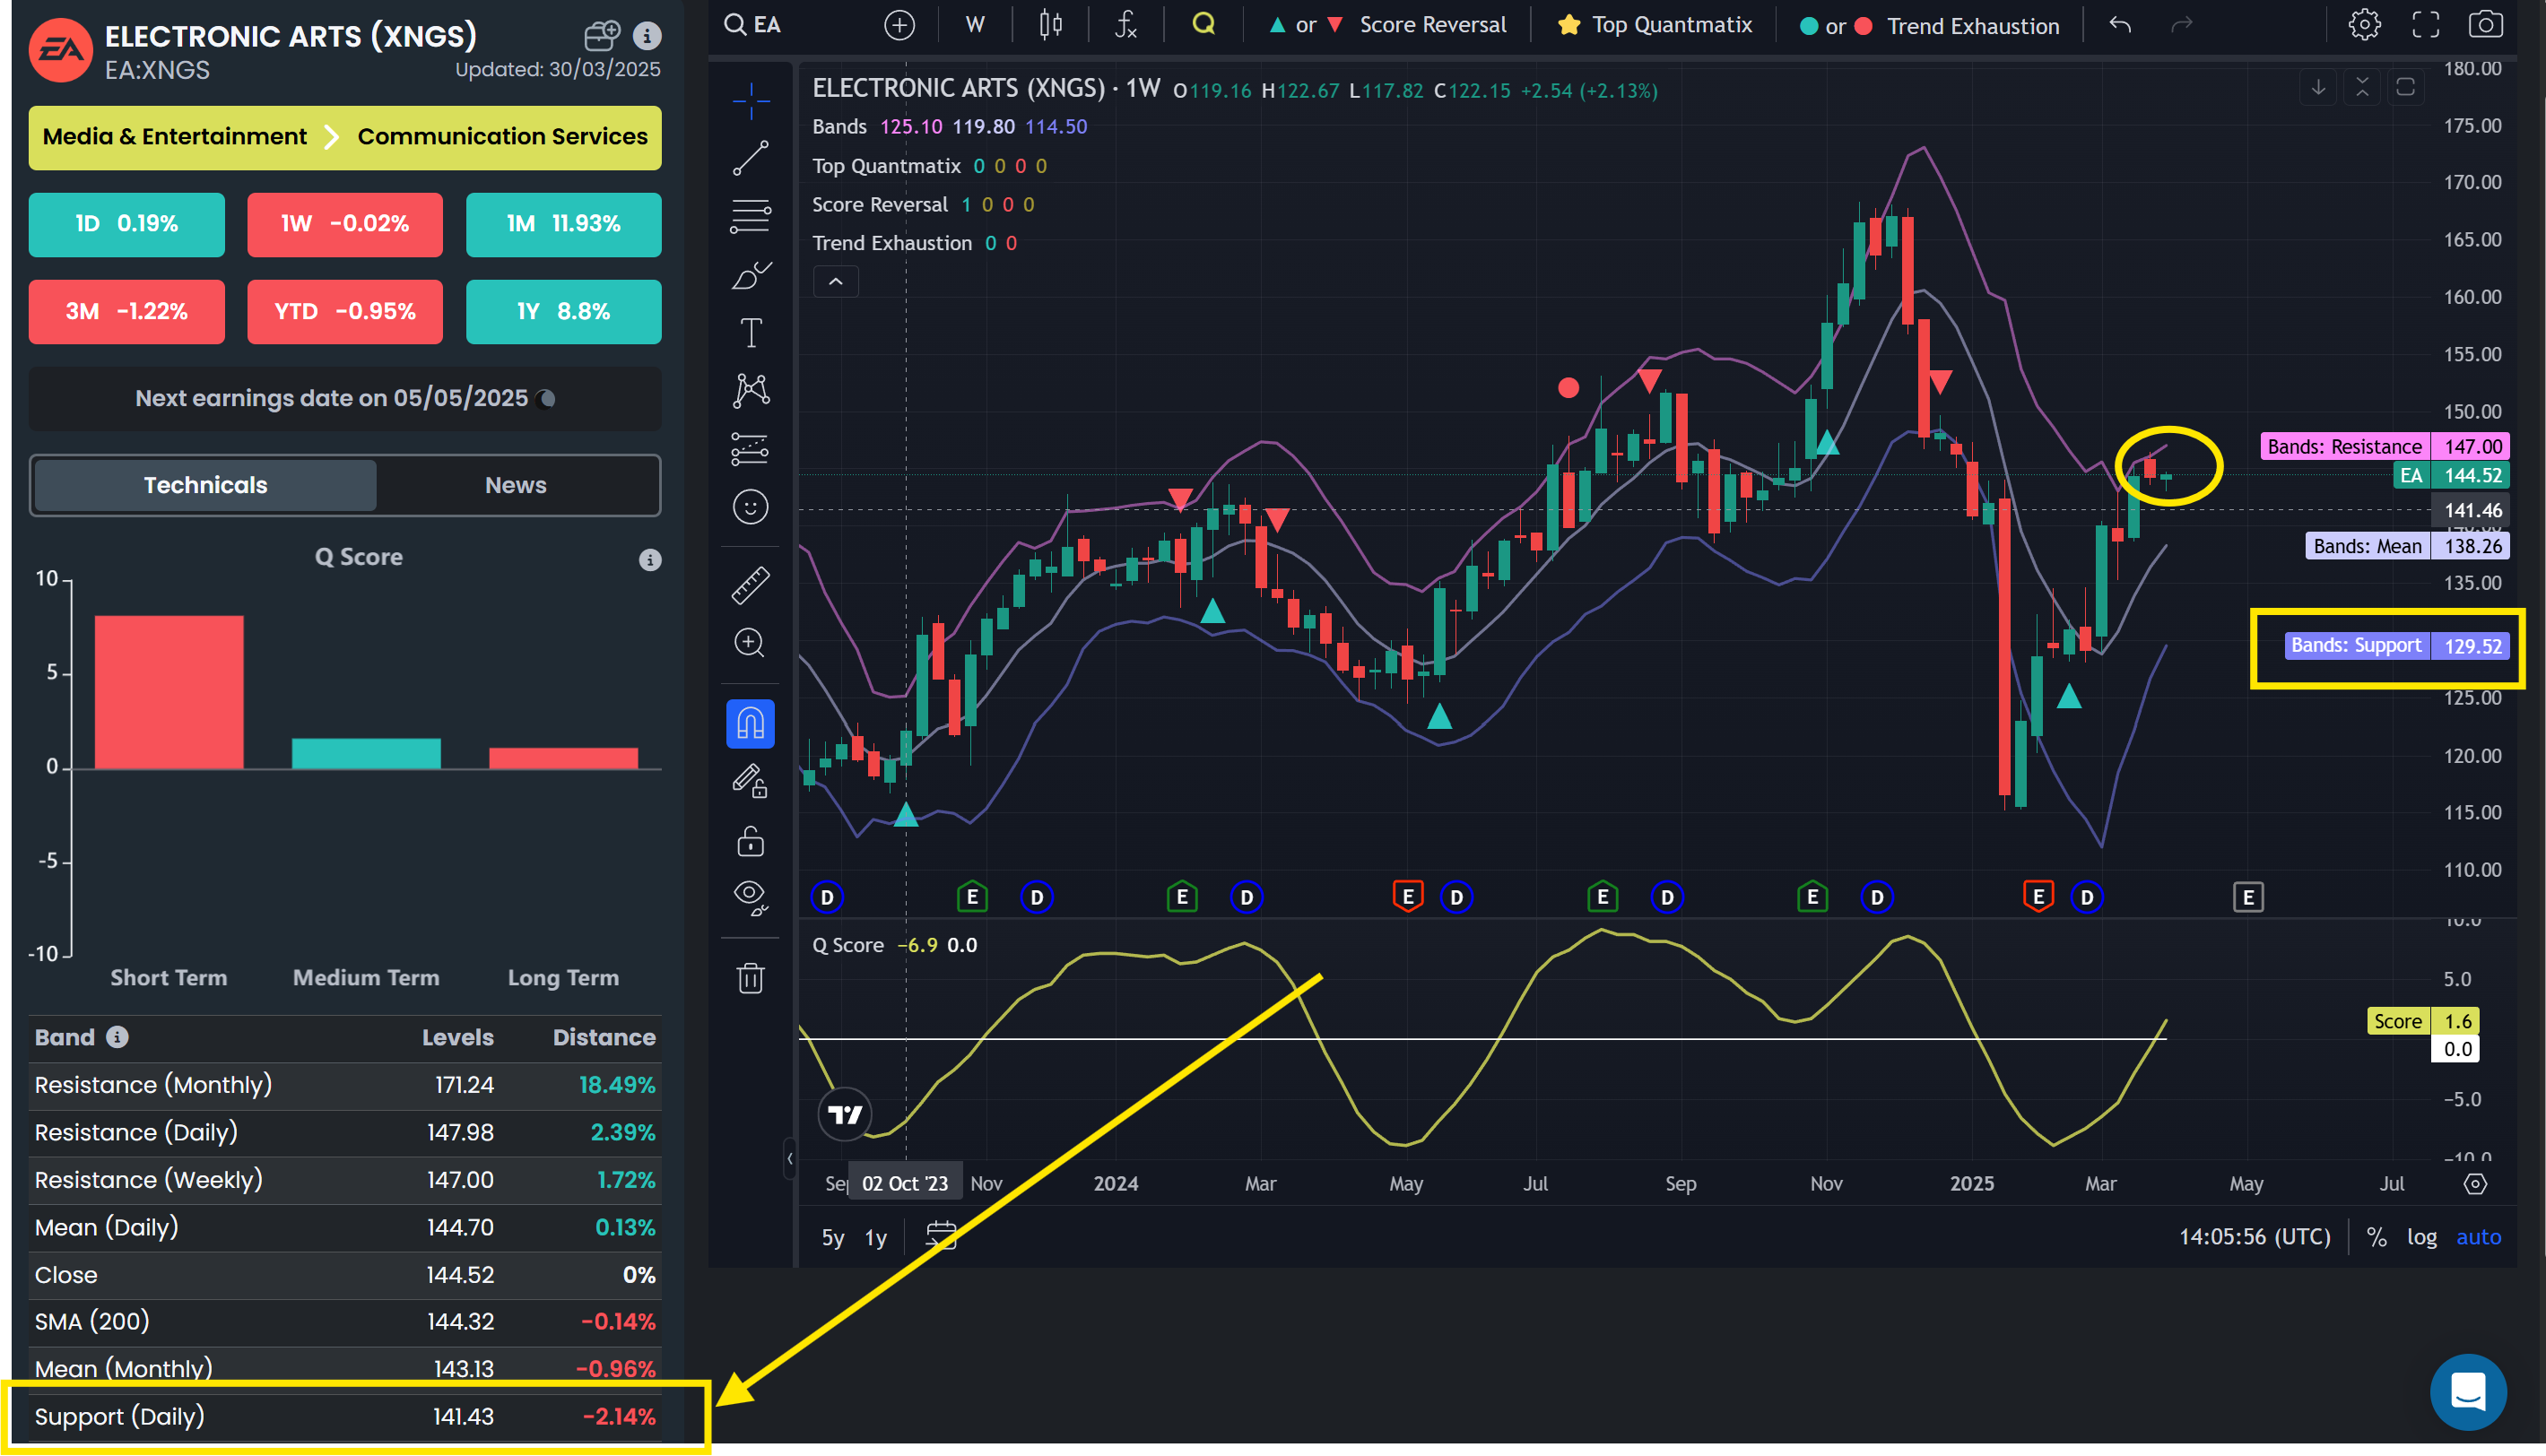The image size is (2546, 1456).
Task: Switch to the News tab
Action: click(515, 485)
